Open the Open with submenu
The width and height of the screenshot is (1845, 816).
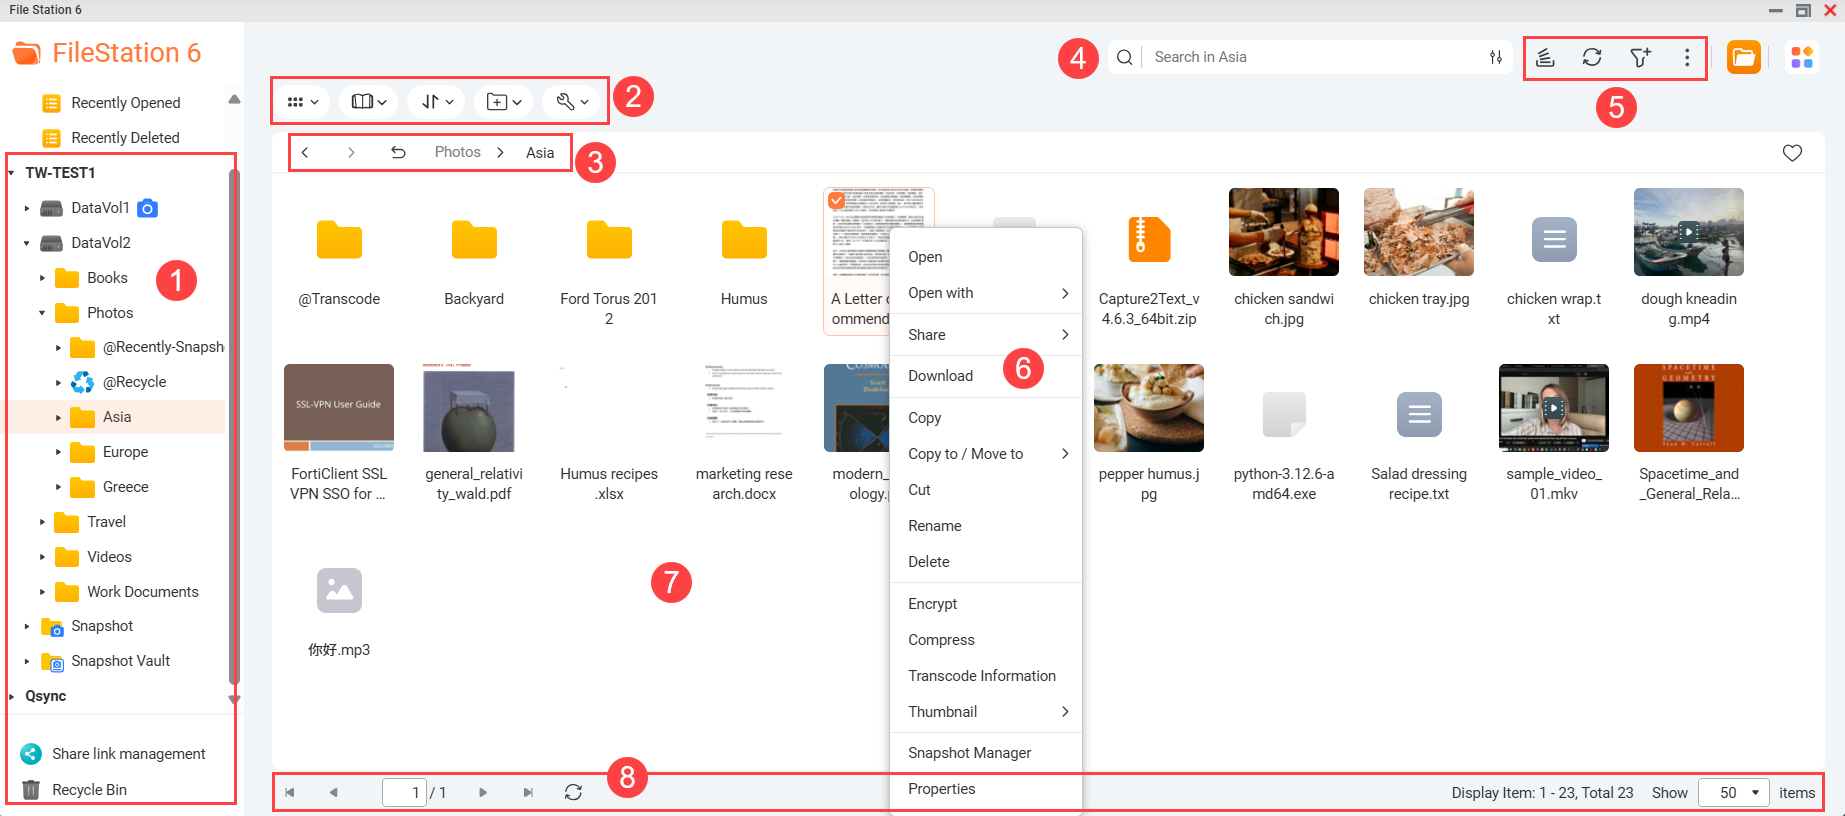(x=986, y=293)
